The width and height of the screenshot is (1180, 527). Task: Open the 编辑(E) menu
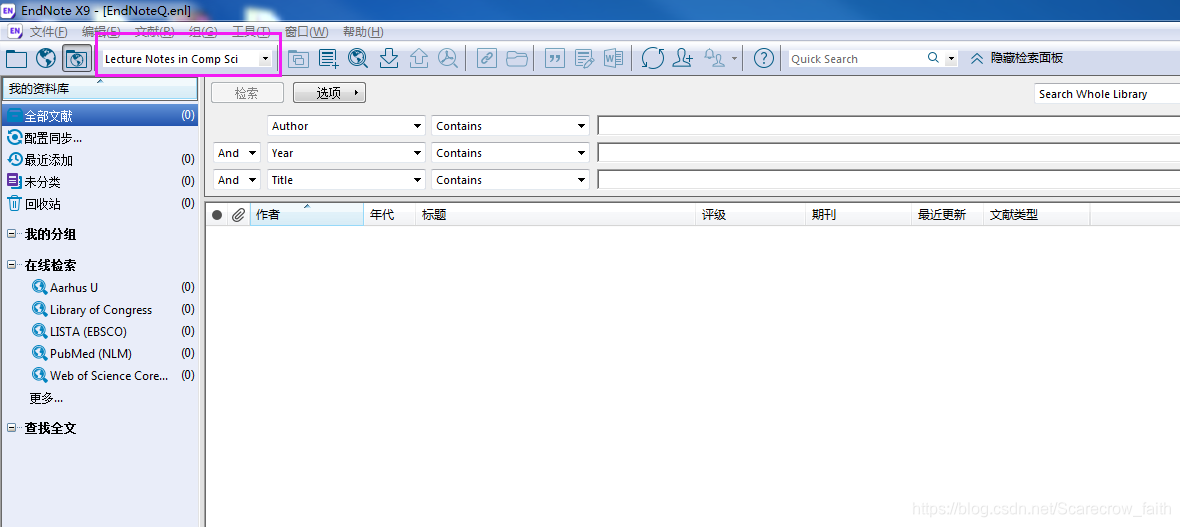click(x=101, y=32)
